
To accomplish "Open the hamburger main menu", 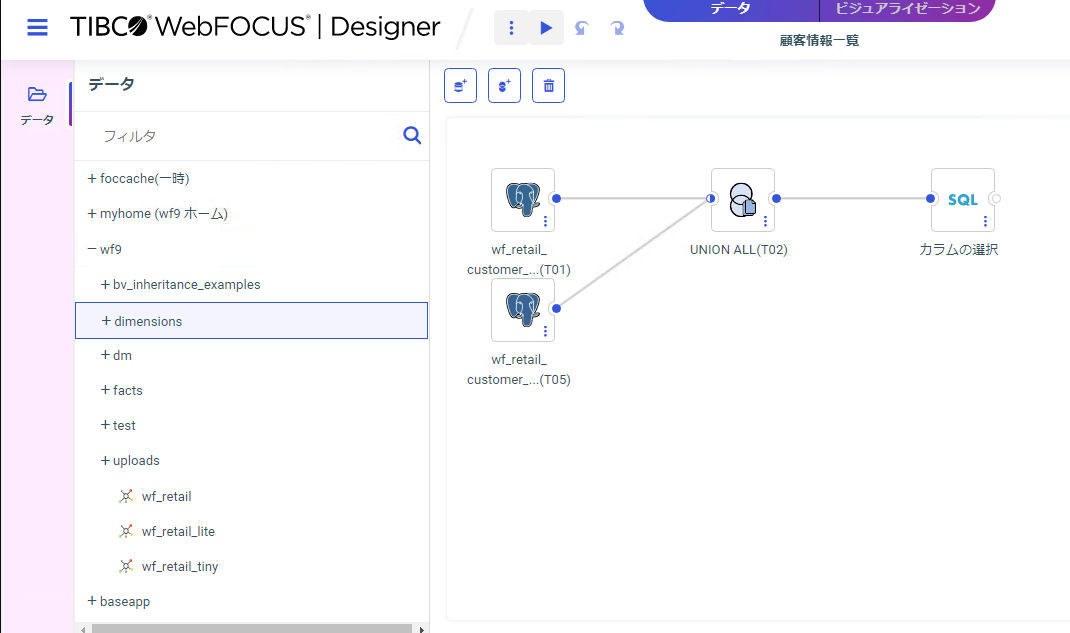I will pyautogui.click(x=37, y=27).
